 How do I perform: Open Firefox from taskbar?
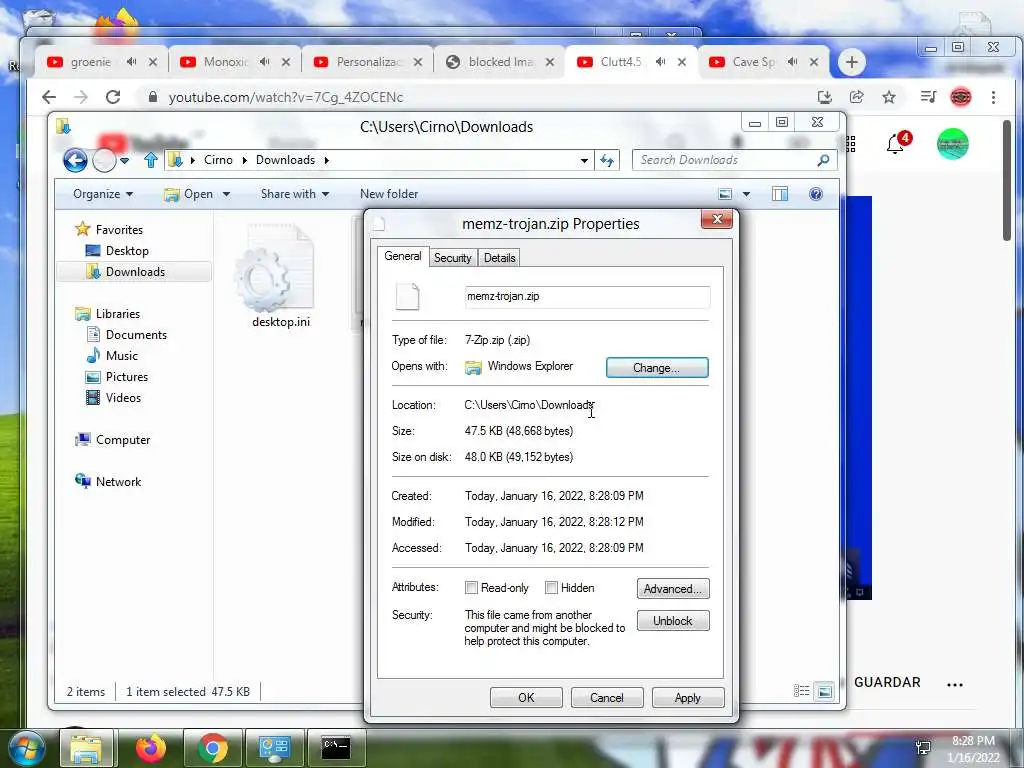coord(150,748)
